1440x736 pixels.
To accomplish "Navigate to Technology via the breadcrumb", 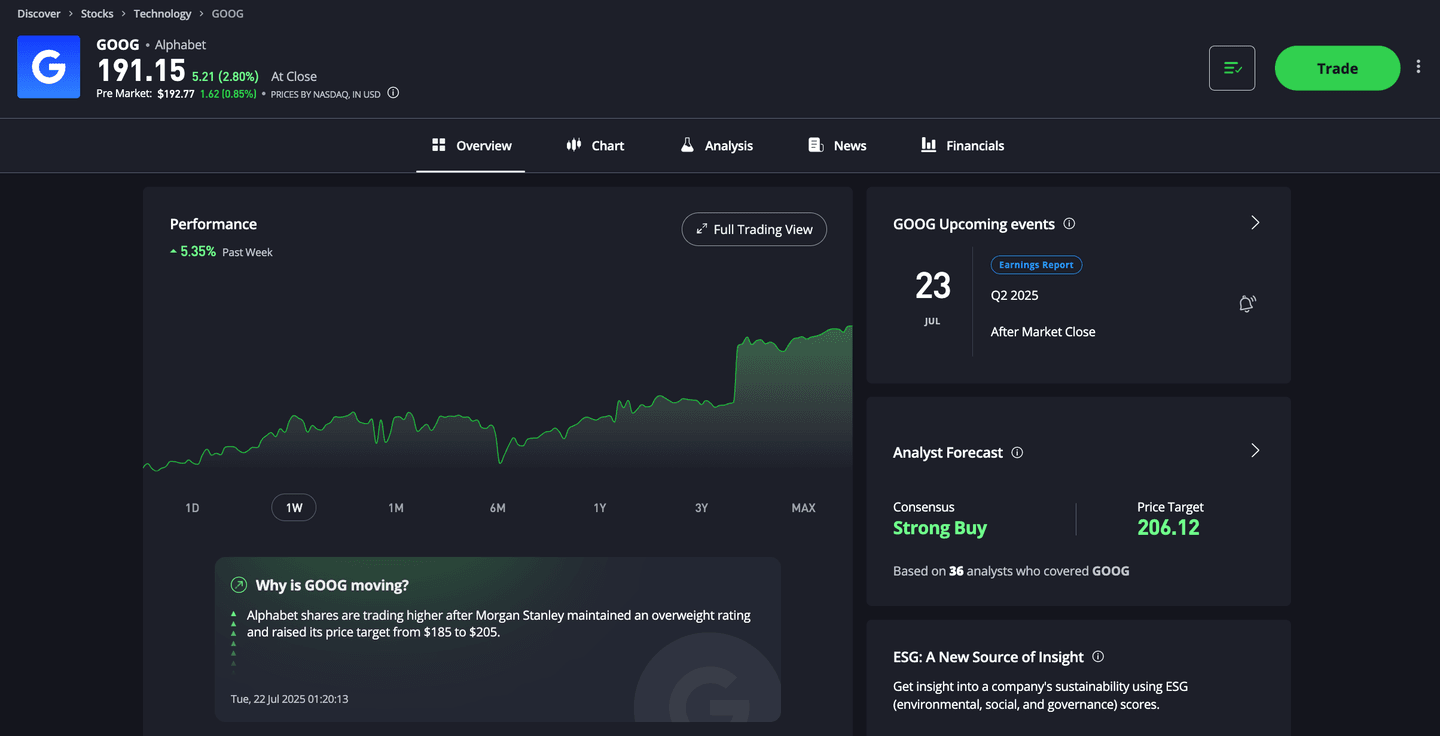I will 162,13.
